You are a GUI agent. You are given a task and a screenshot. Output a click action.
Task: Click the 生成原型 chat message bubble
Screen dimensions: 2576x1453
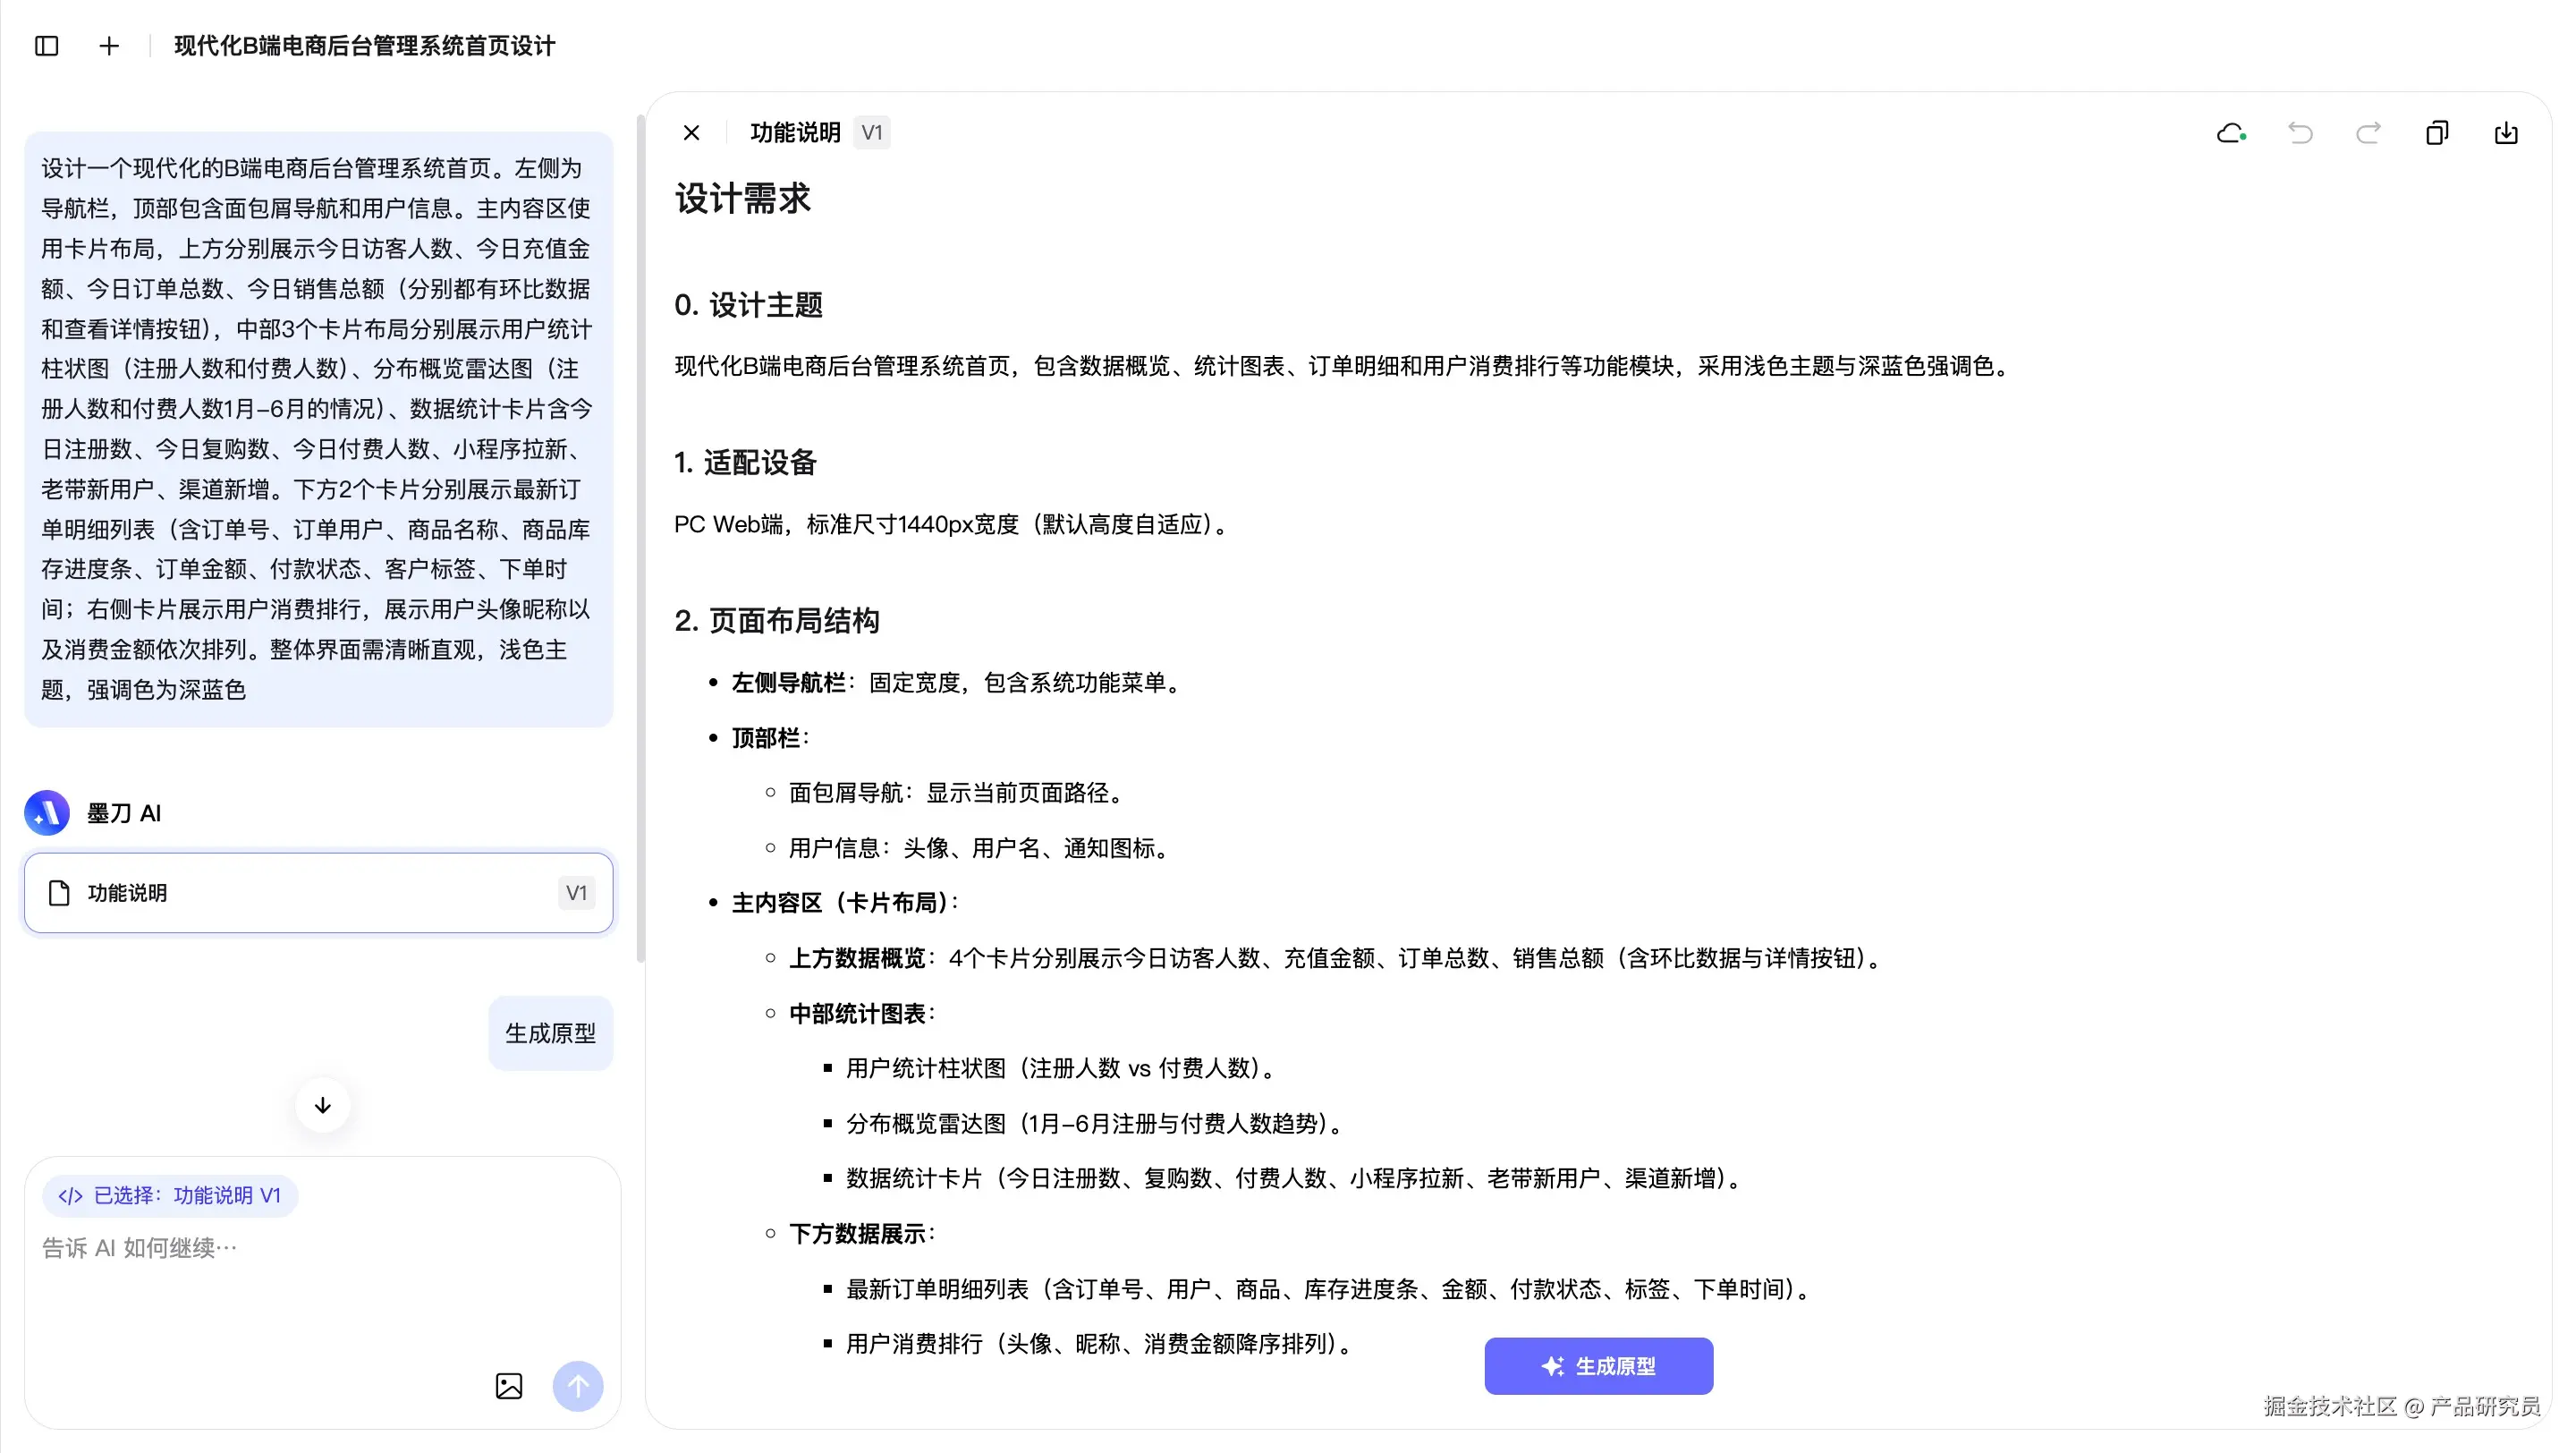click(550, 1033)
